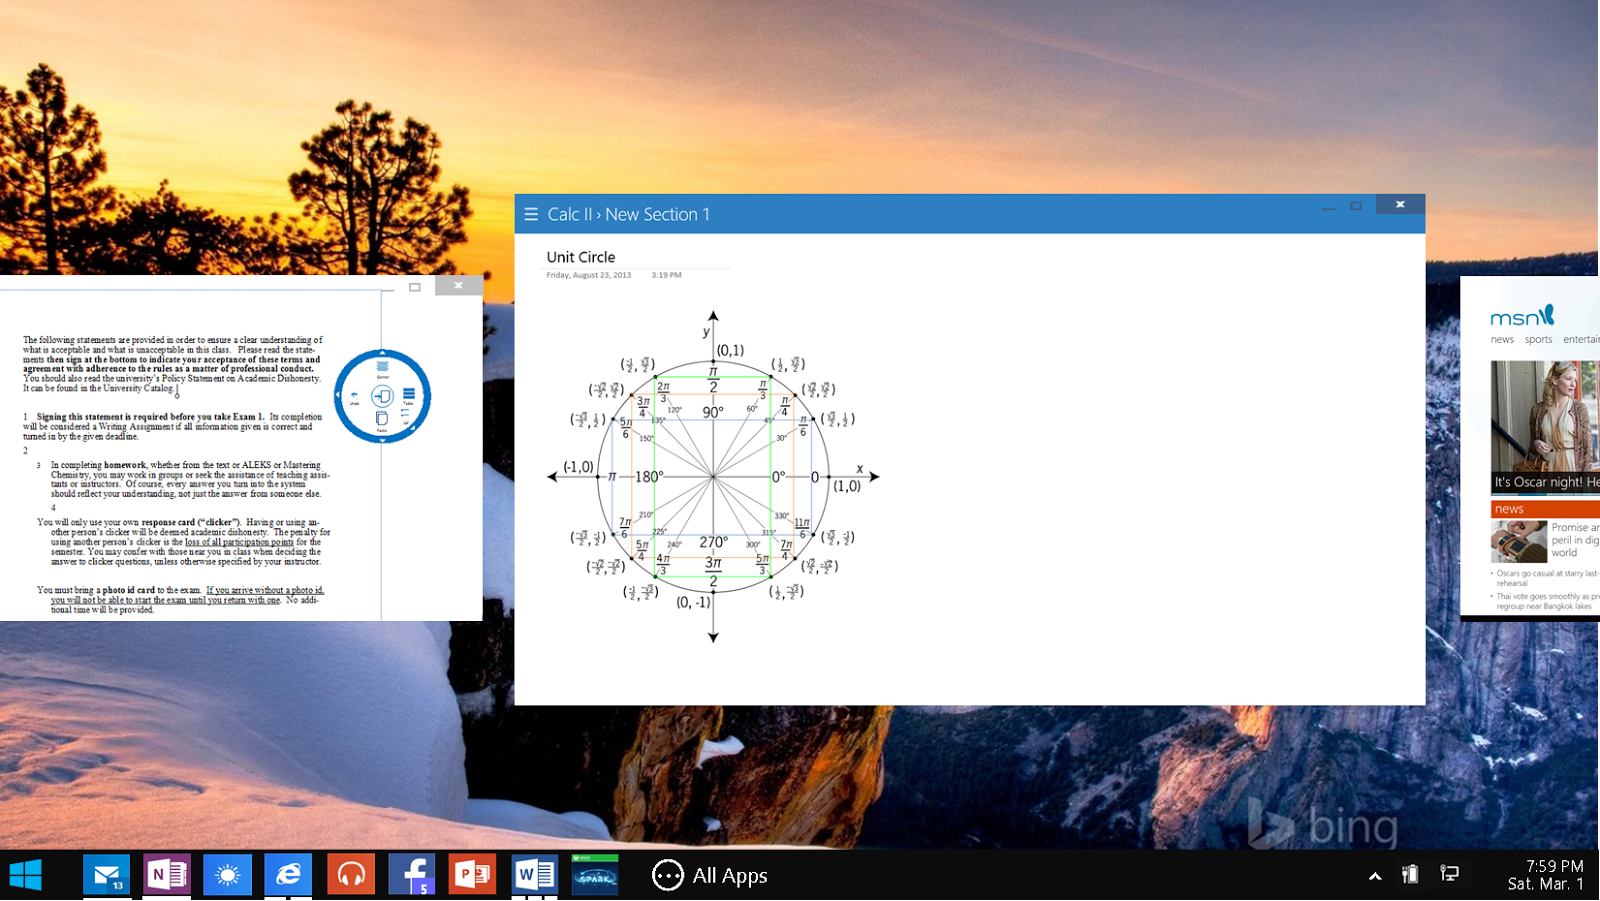Click the orange news section header

[1545, 509]
